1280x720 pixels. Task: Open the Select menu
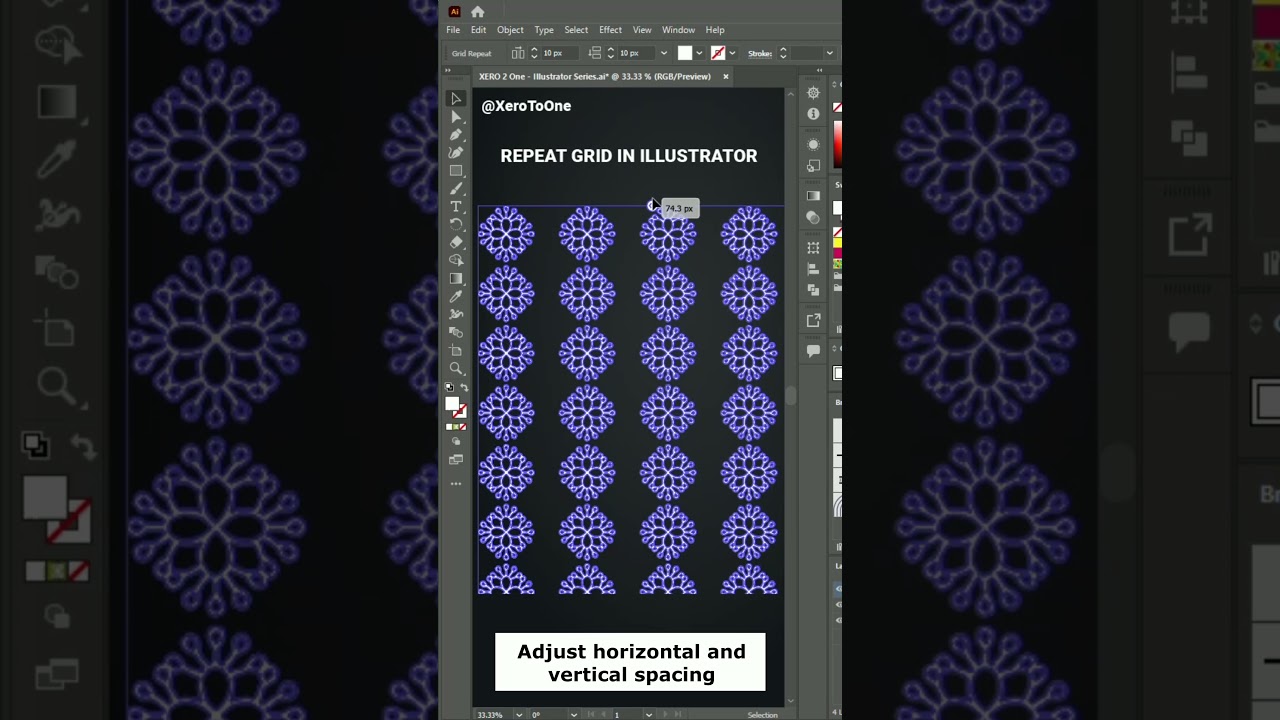[x=576, y=30]
